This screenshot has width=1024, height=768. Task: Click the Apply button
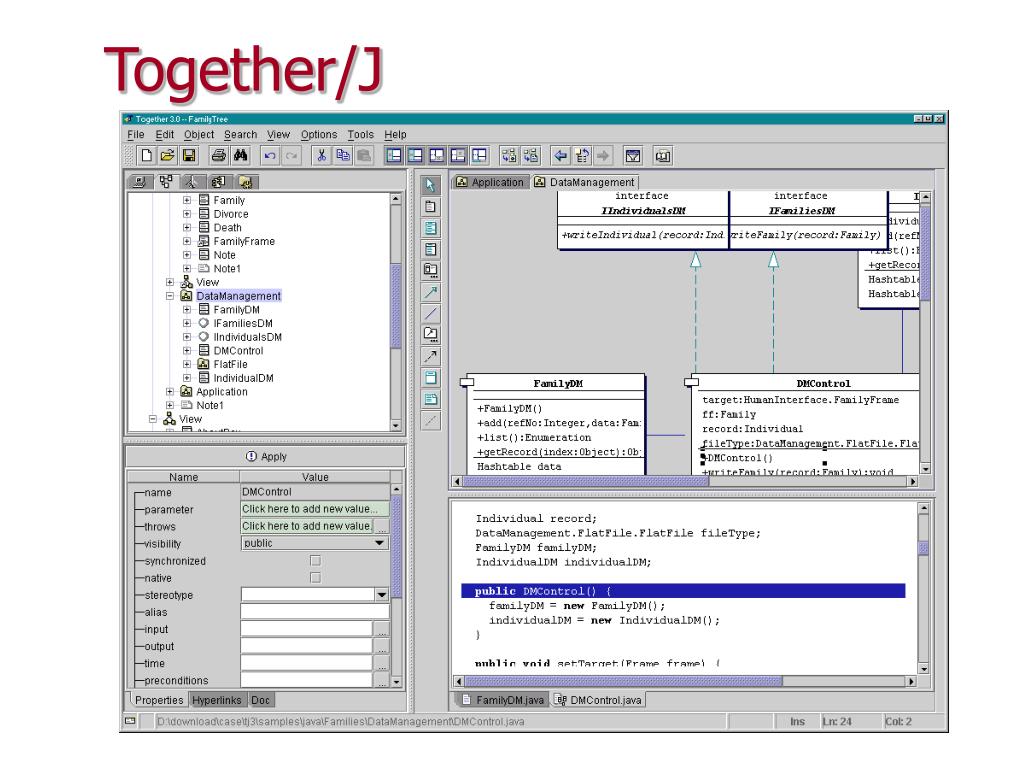click(266, 456)
